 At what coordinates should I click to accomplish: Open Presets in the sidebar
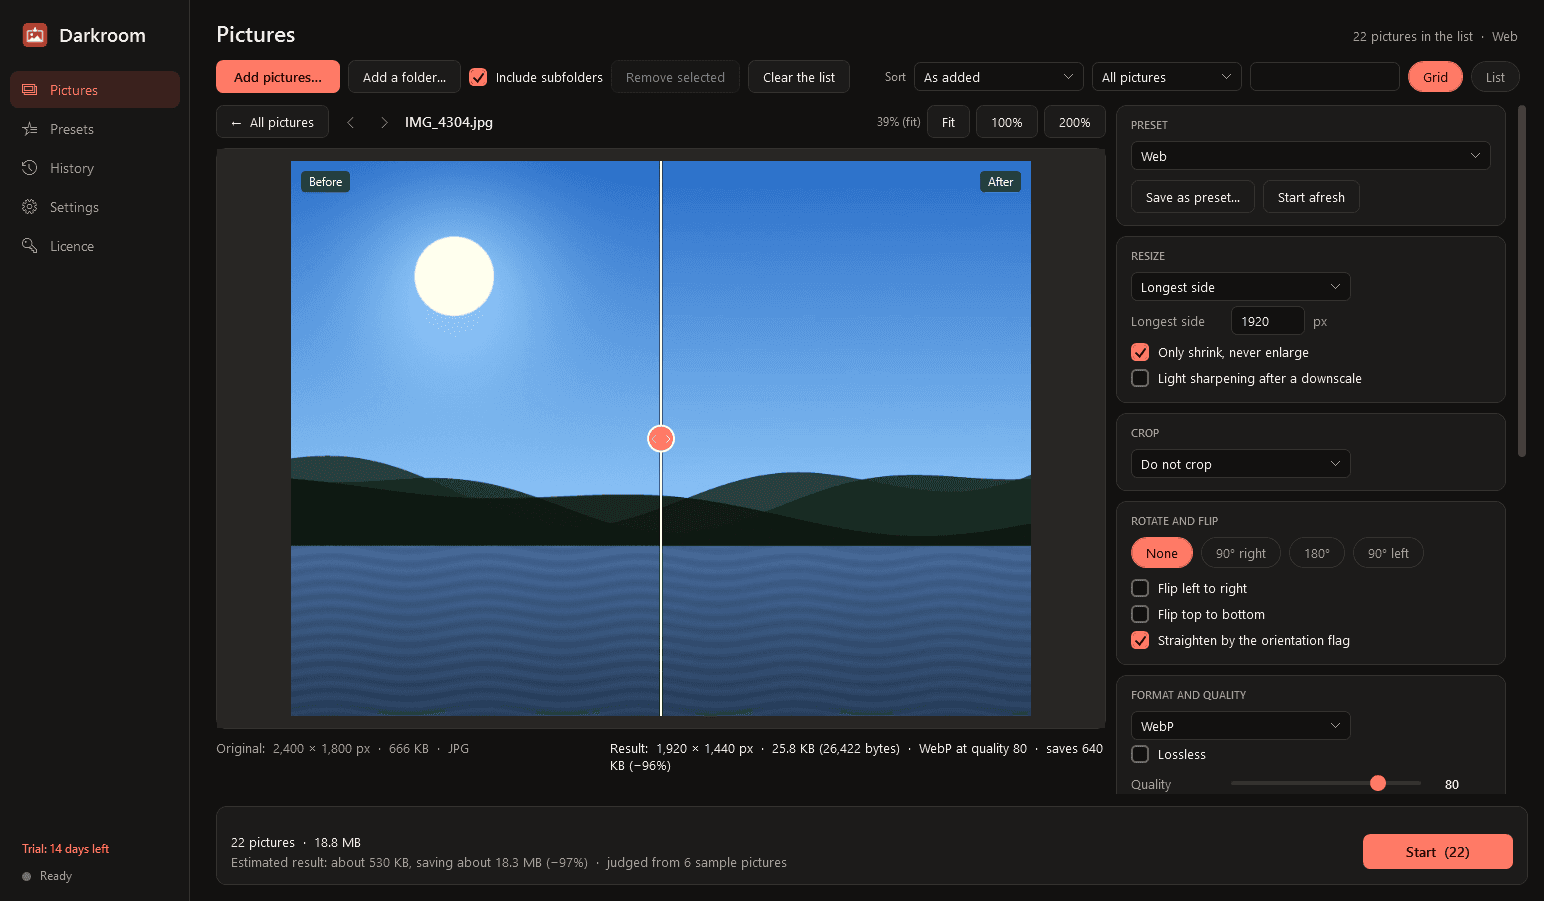[x=95, y=129]
